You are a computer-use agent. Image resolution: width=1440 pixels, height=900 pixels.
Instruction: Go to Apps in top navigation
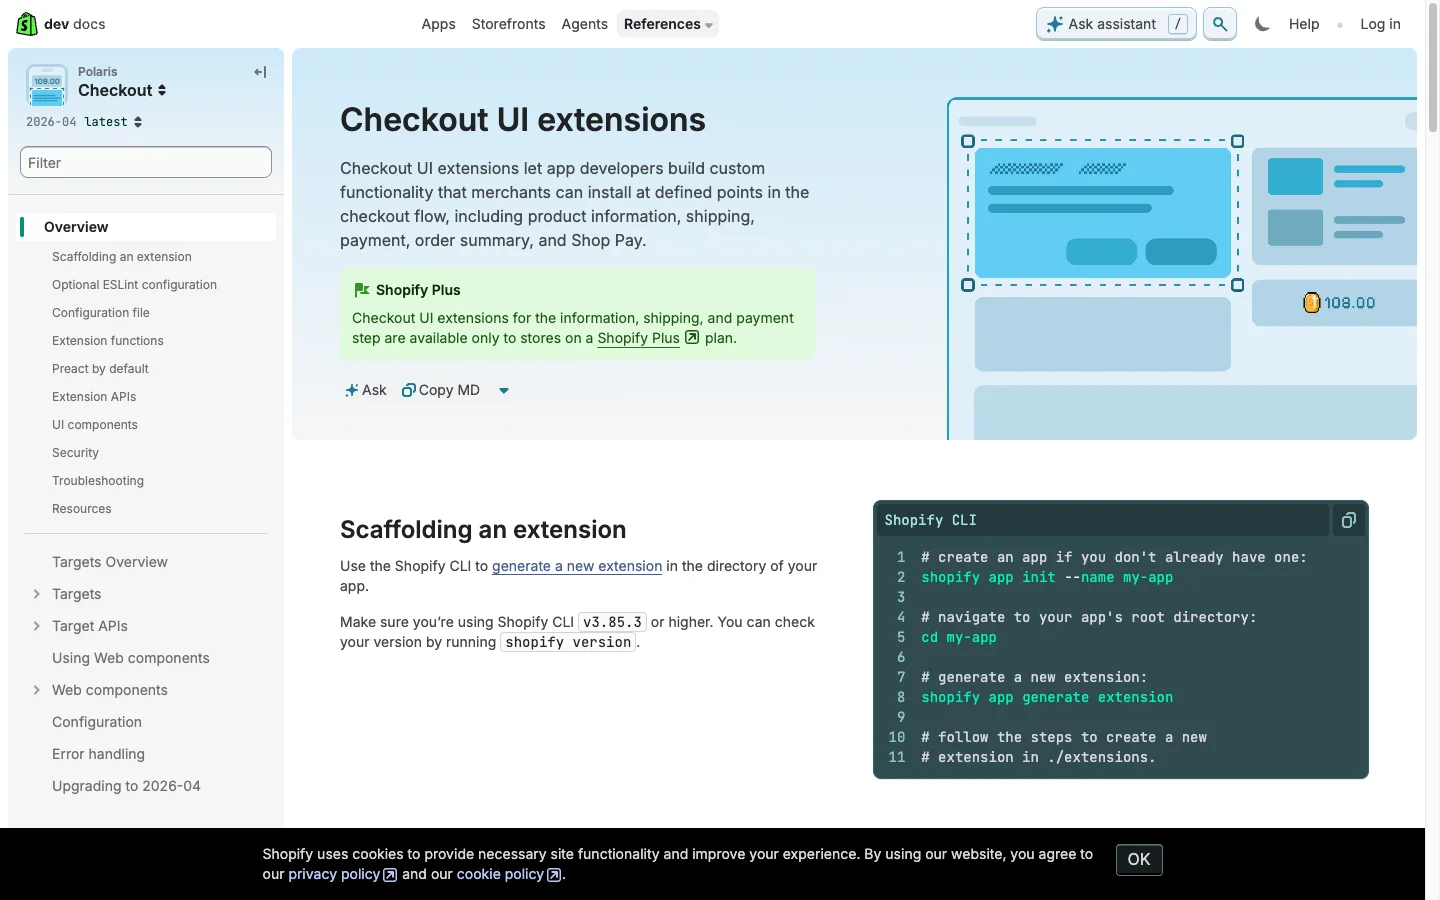click(x=438, y=24)
